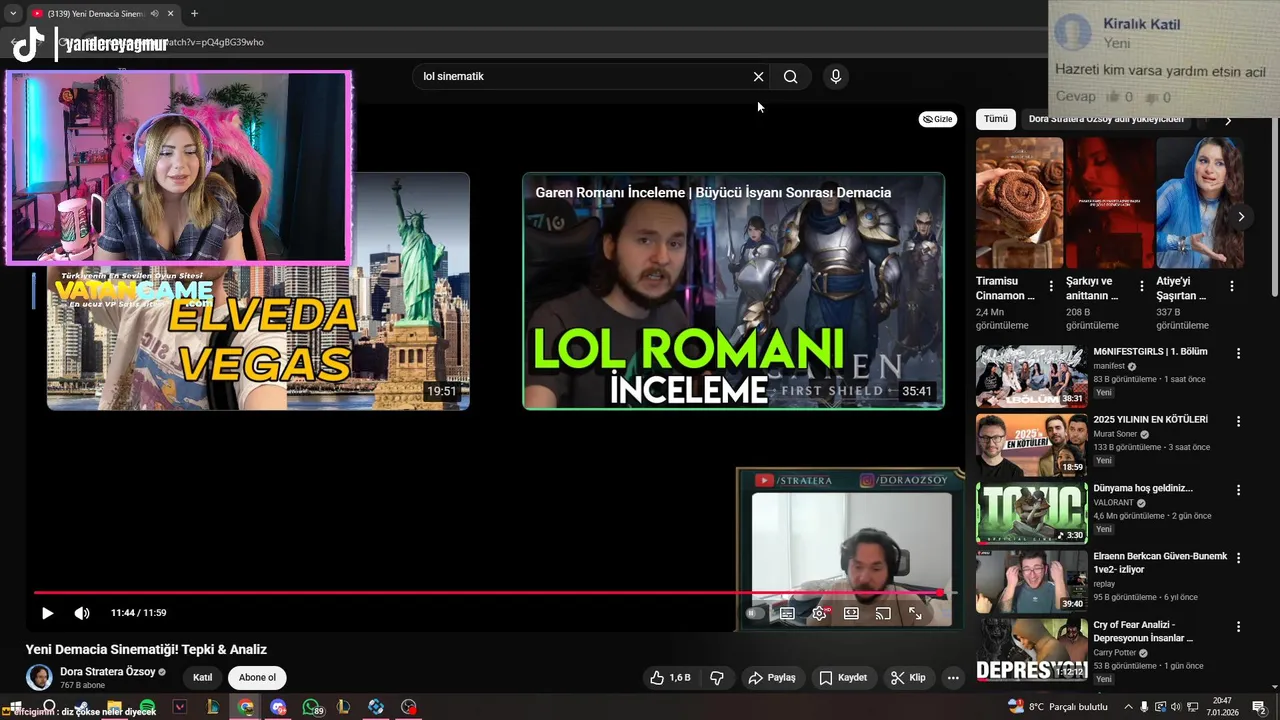Mute tab audio icon on browser tab
The height and width of the screenshot is (720, 1280).
coord(154,14)
